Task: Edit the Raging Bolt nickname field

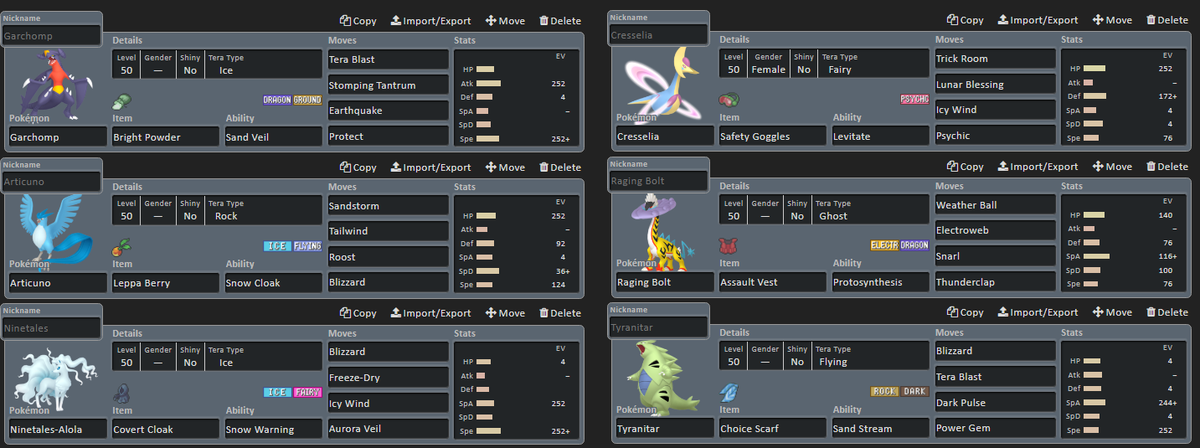Action: pyautogui.click(x=658, y=181)
